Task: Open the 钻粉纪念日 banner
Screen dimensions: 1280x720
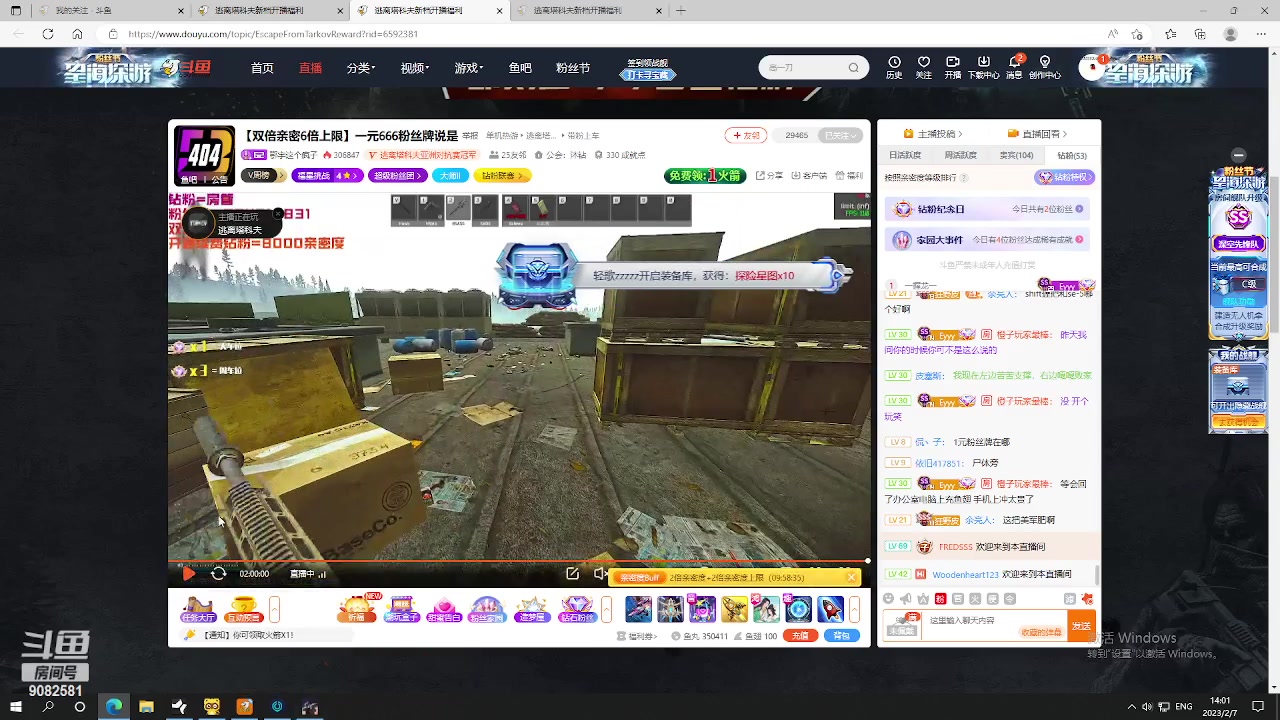Action: coord(989,209)
